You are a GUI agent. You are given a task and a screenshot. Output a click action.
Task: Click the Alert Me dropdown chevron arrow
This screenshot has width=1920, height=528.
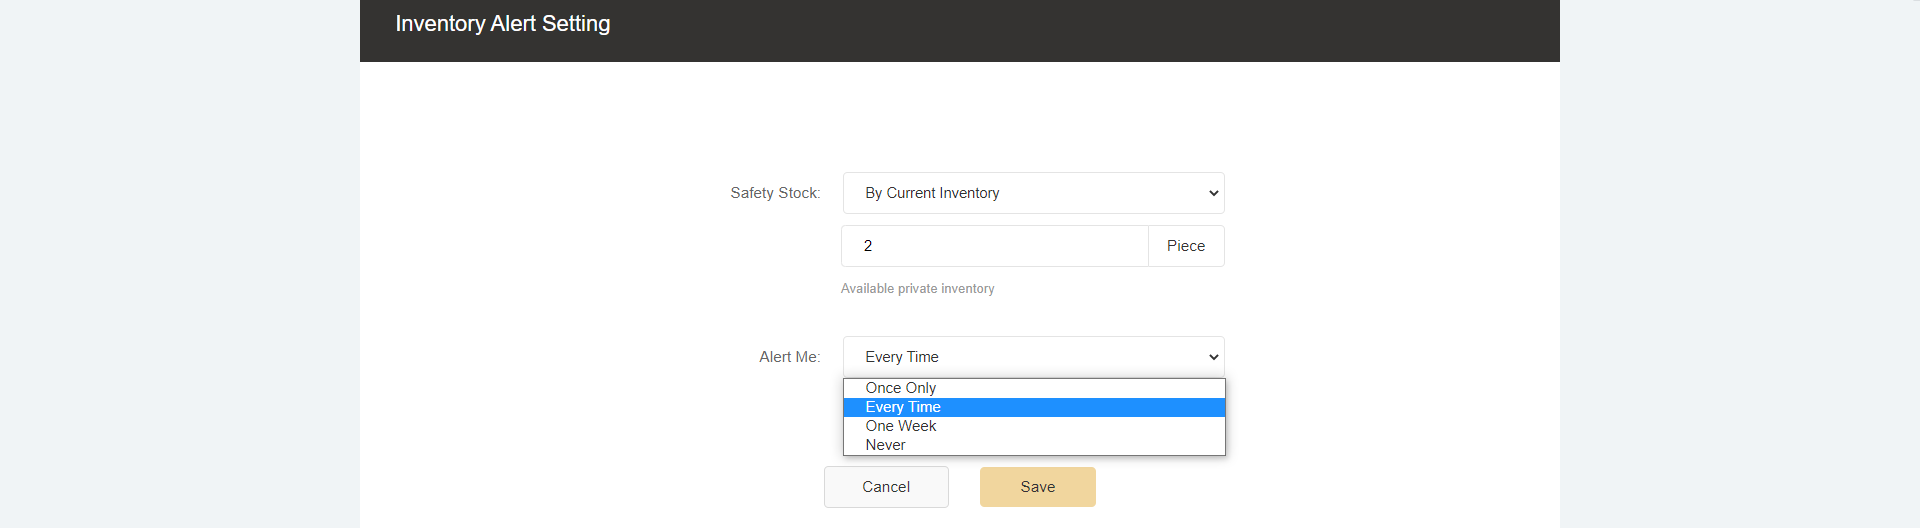[1213, 357]
